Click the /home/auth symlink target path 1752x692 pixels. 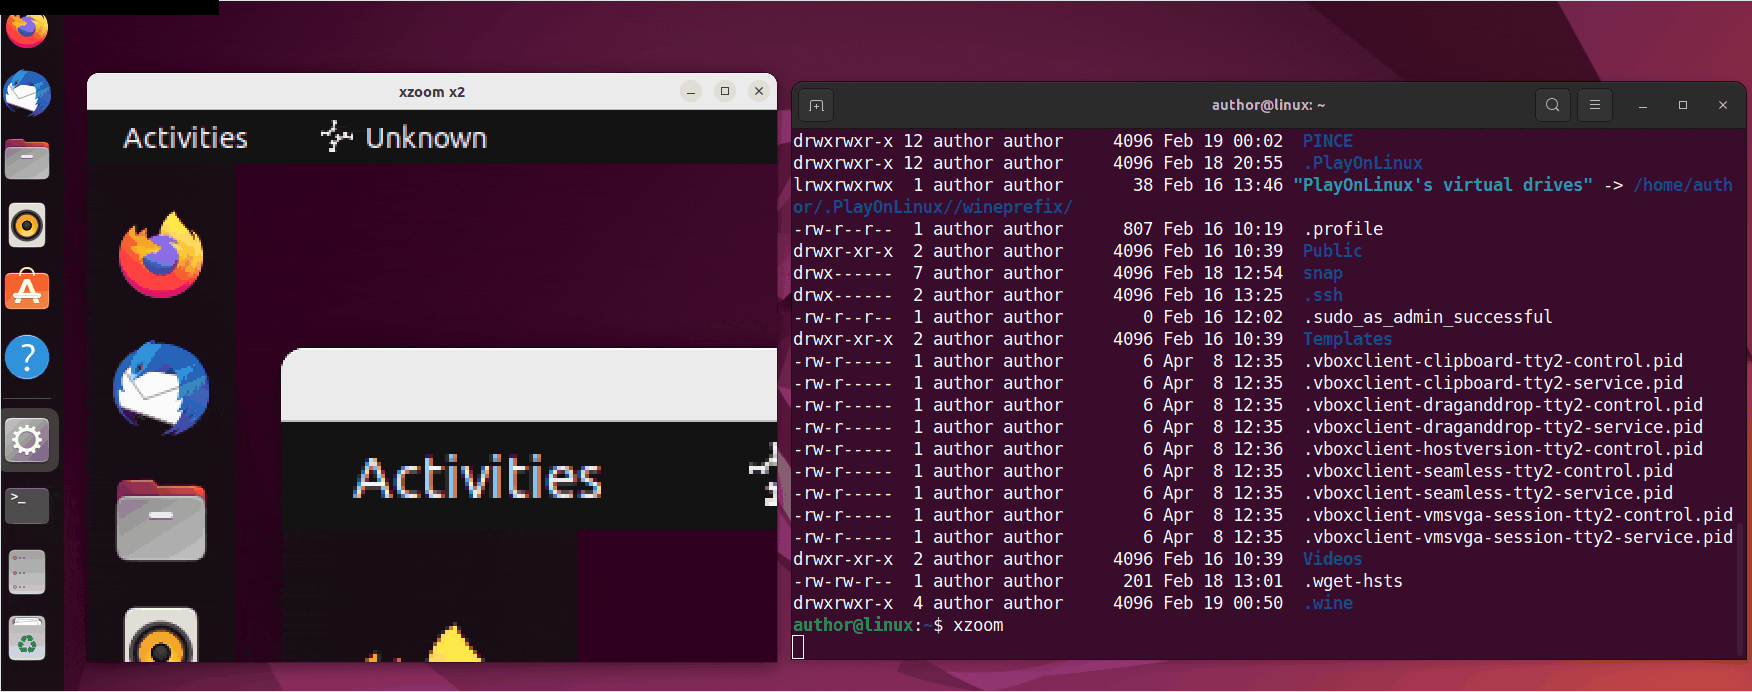[1682, 185]
